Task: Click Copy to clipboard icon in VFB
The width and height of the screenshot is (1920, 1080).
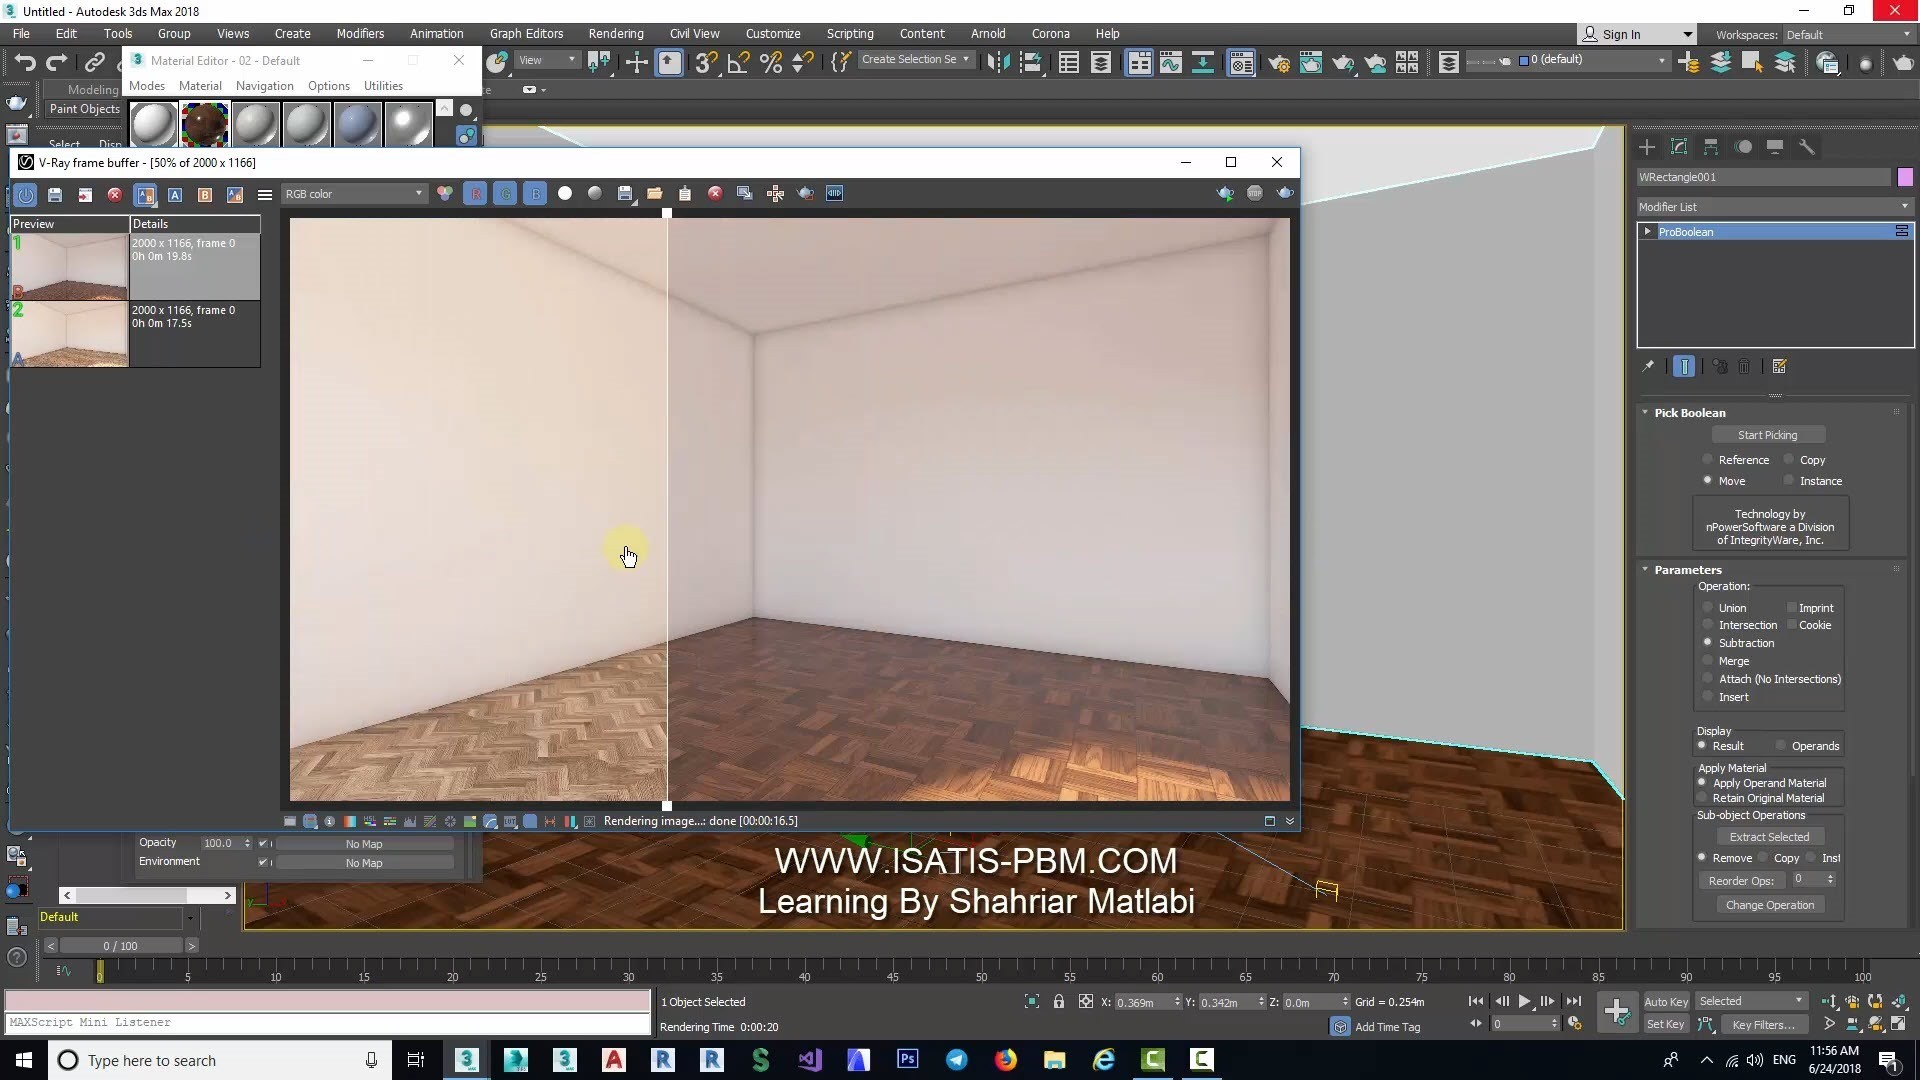Action: tap(685, 194)
